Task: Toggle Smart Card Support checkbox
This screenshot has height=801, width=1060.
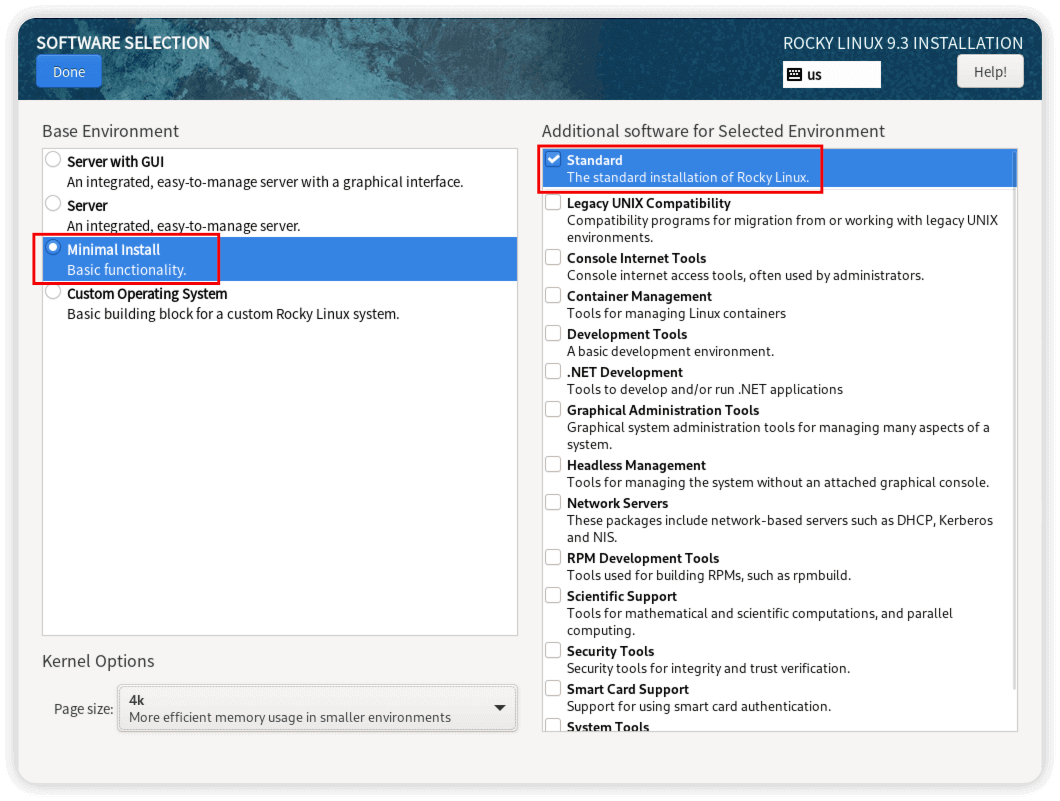Action: (x=553, y=688)
